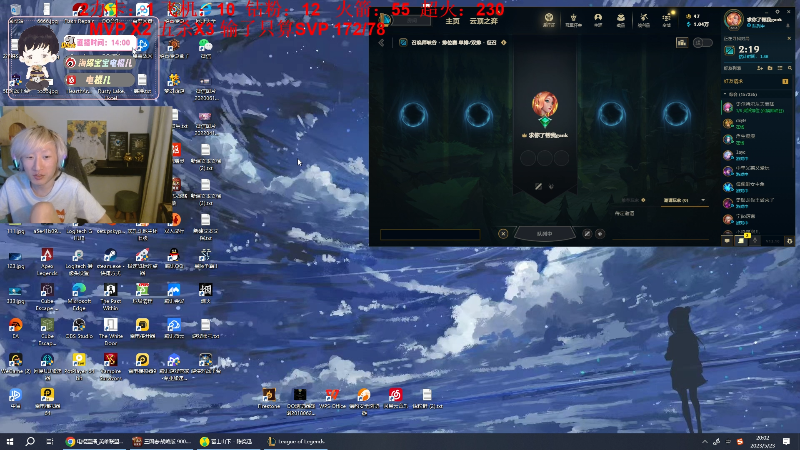Open The White Door desktop shortcut

[110, 331]
